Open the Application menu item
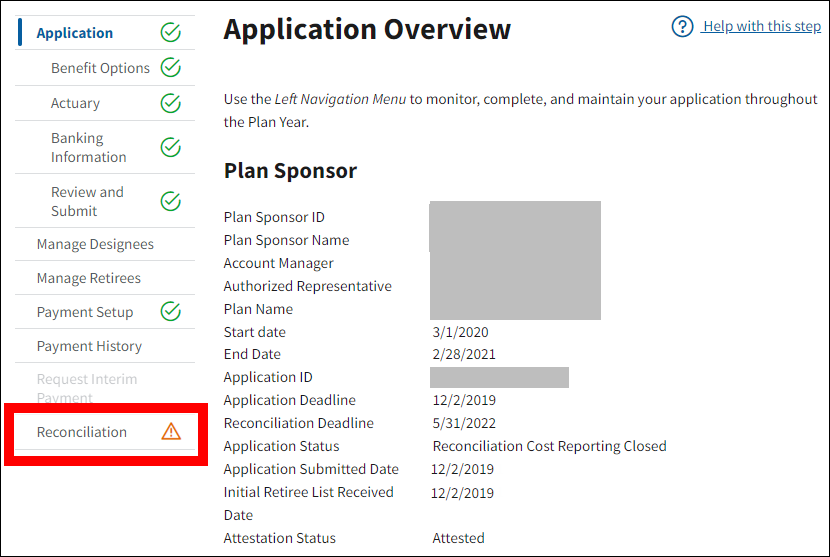The width and height of the screenshot is (830, 557). [75, 33]
